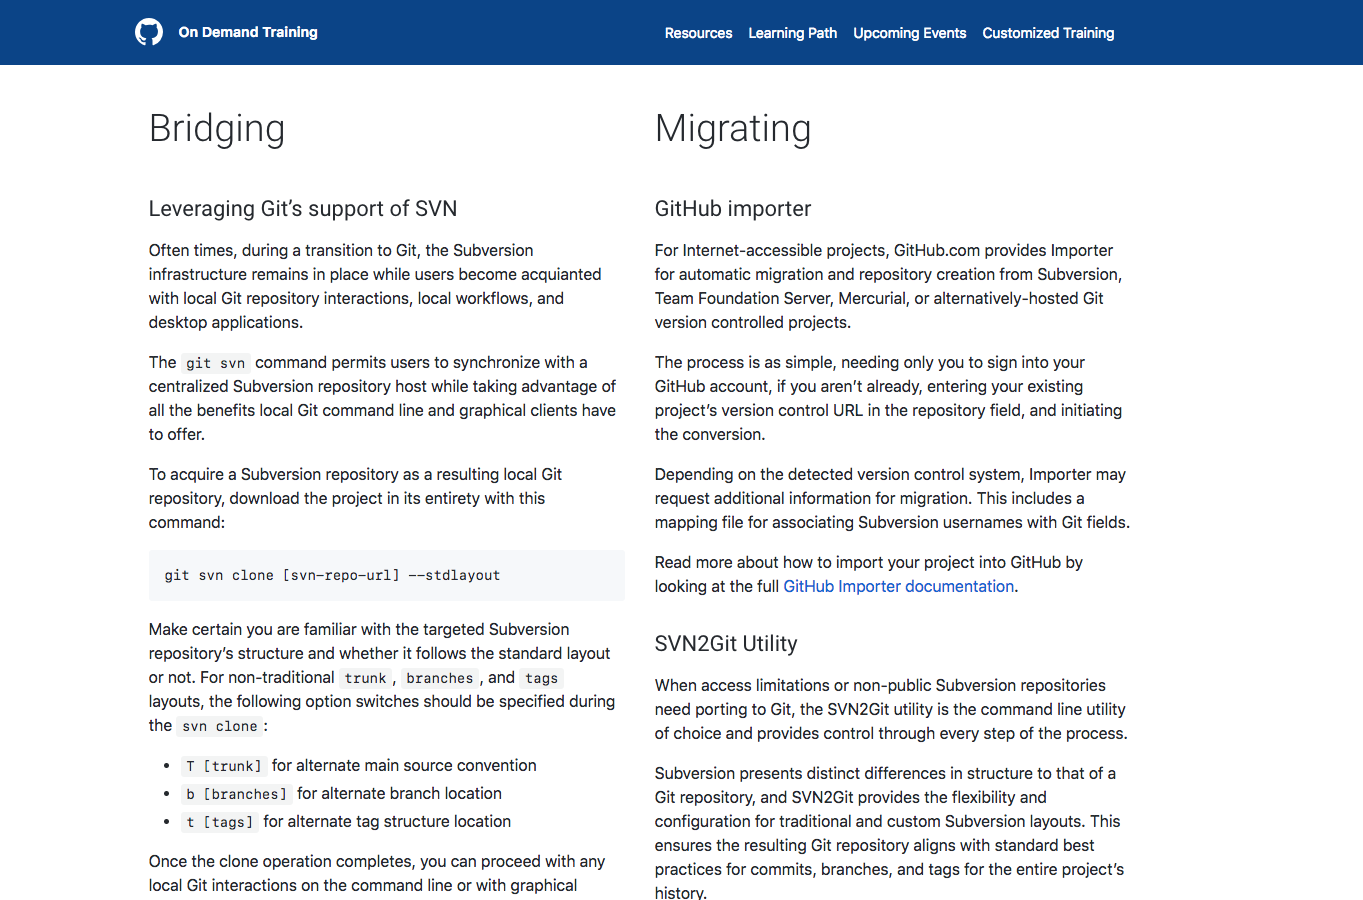
Task: Open Customized Training in the navbar
Action: (1048, 33)
